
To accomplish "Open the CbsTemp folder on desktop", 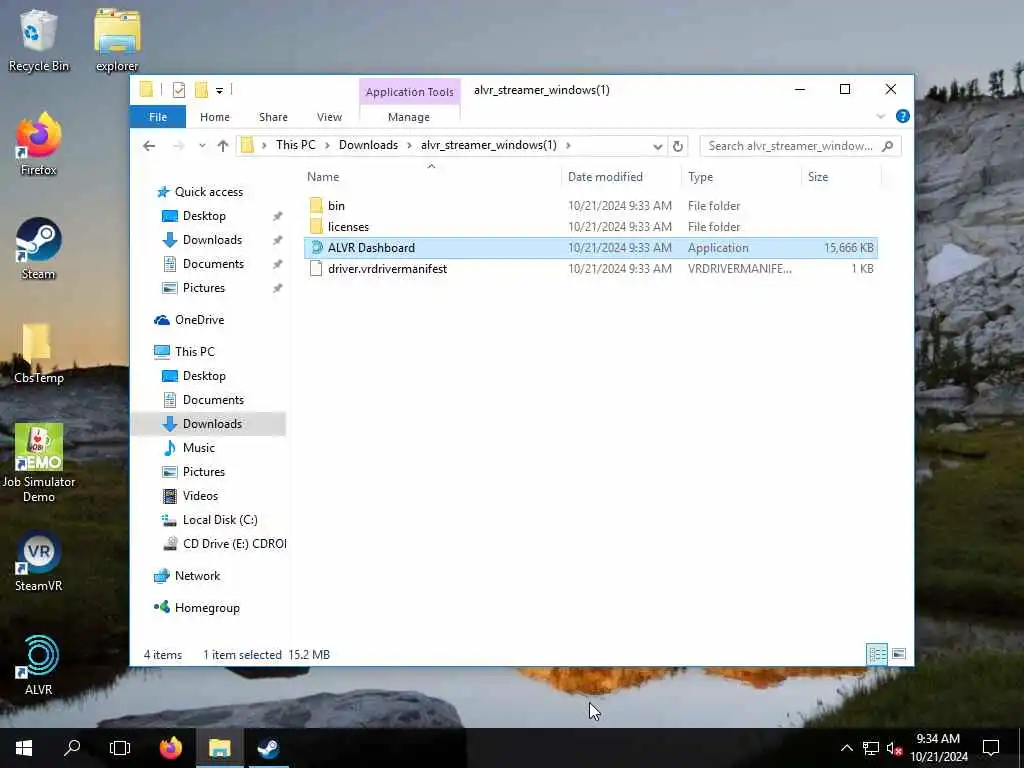I will pyautogui.click(x=39, y=353).
